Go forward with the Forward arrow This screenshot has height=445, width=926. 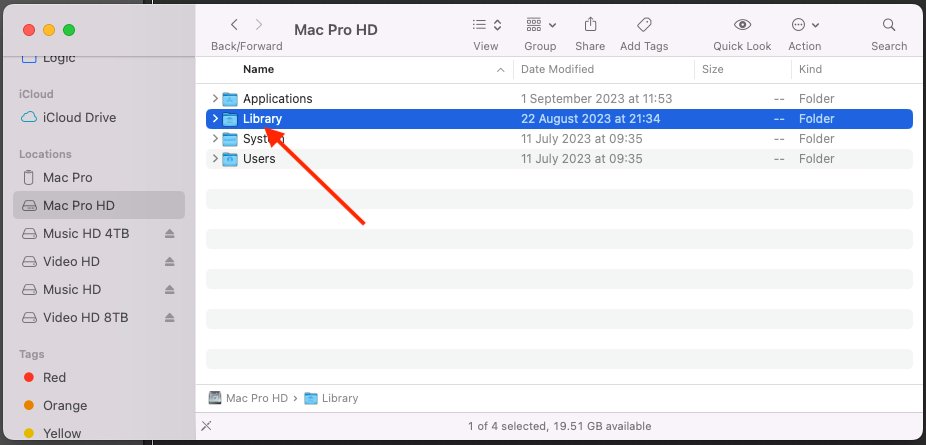tap(259, 25)
